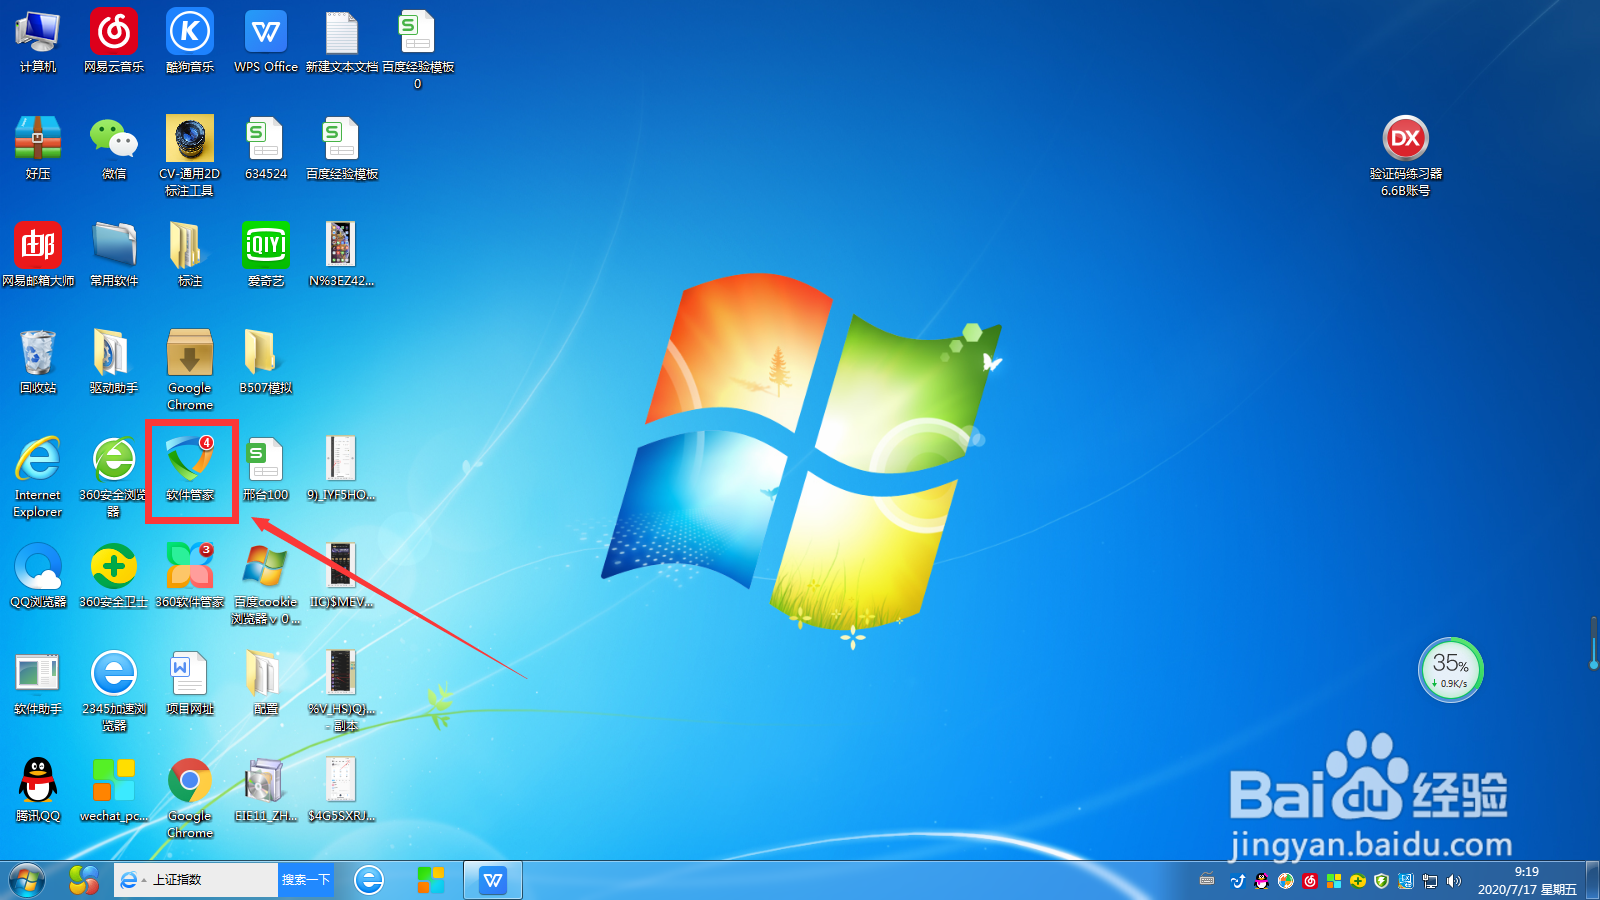
Task: Click the keyboard icon in system tray
Action: click(1207, 881)
